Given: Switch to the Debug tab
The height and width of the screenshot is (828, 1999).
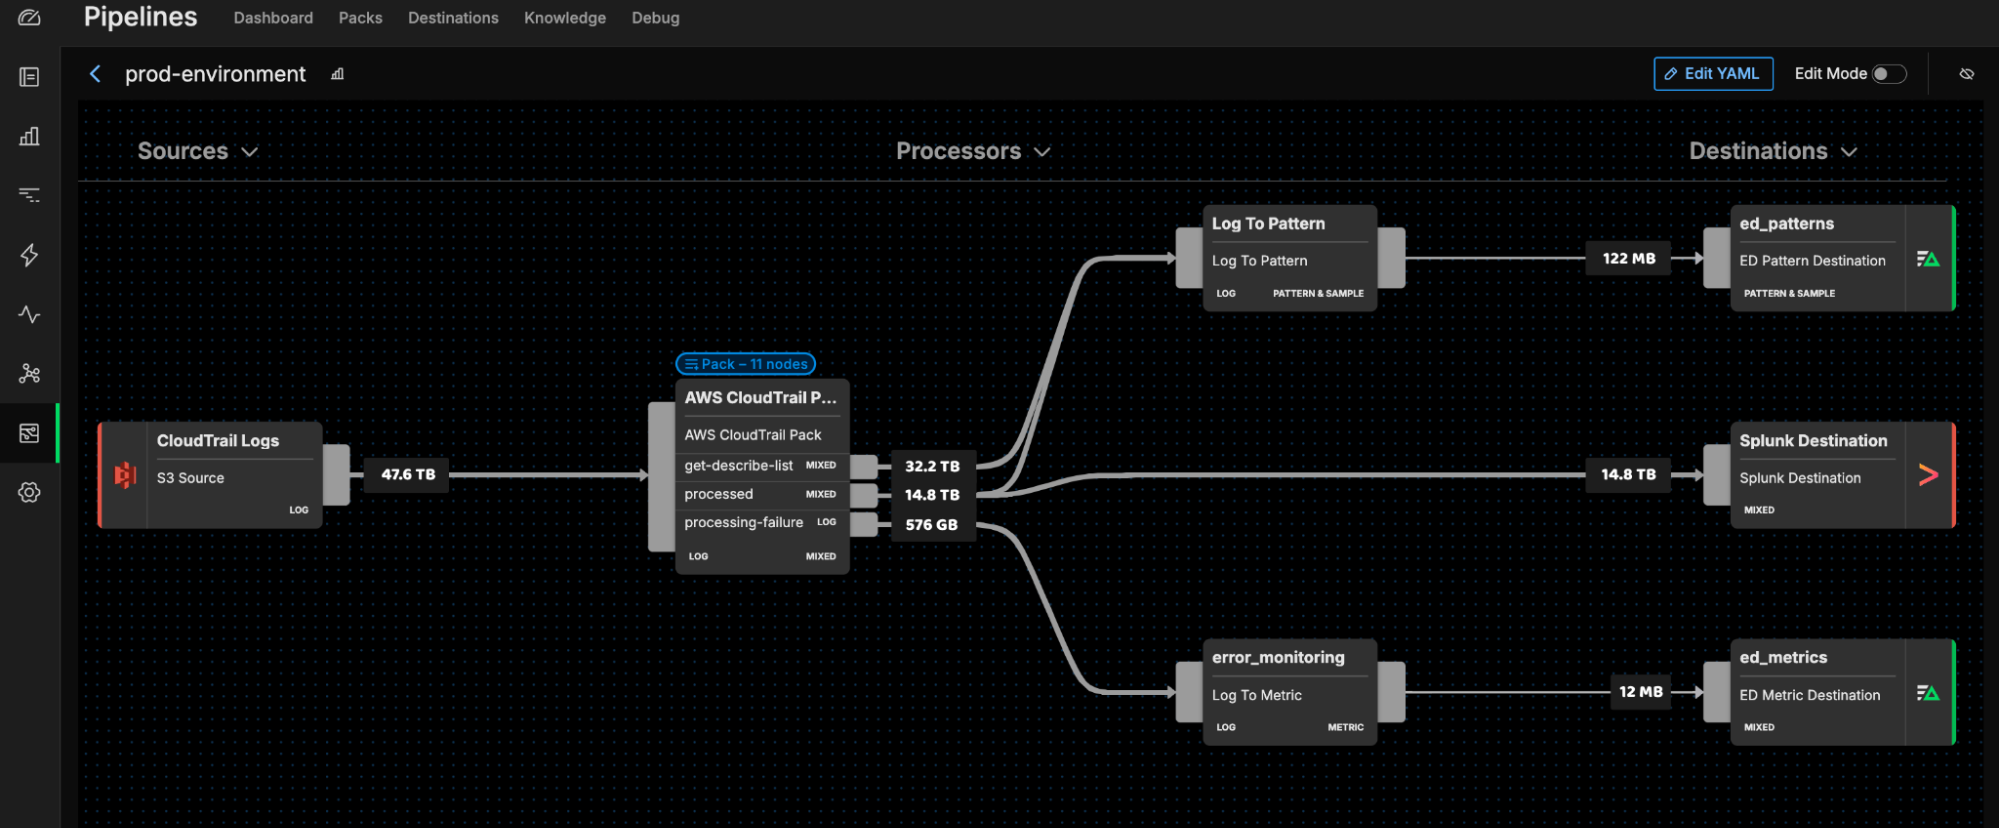Looking at the screenshot, I should (x=655, y=18).
